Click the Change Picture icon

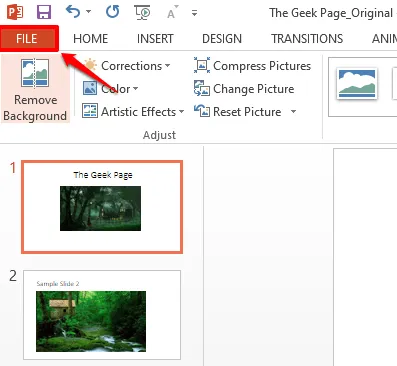click(202, 88)
